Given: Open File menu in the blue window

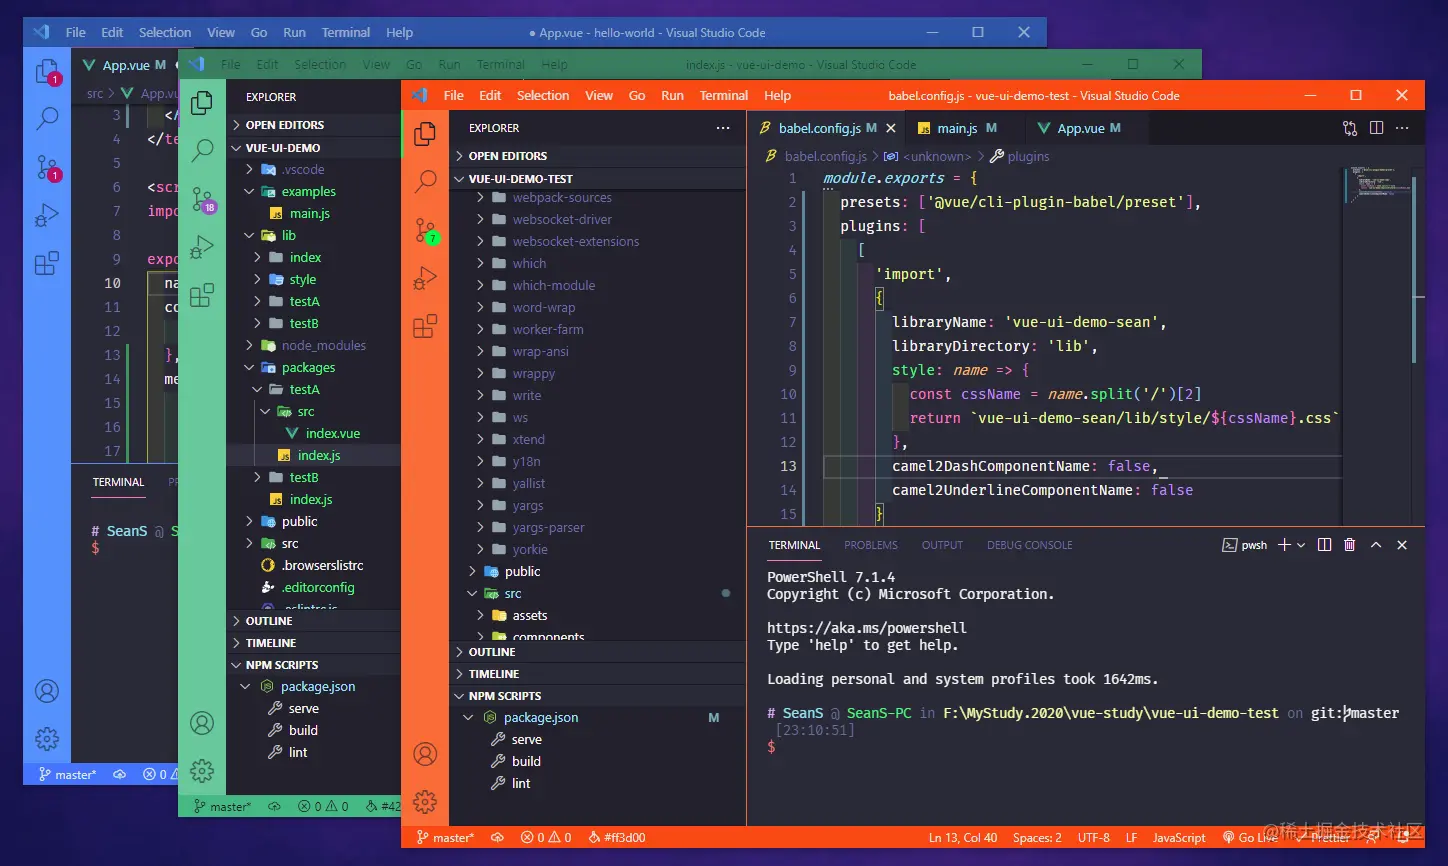Looking at the screenshot, I should [76, 33].
